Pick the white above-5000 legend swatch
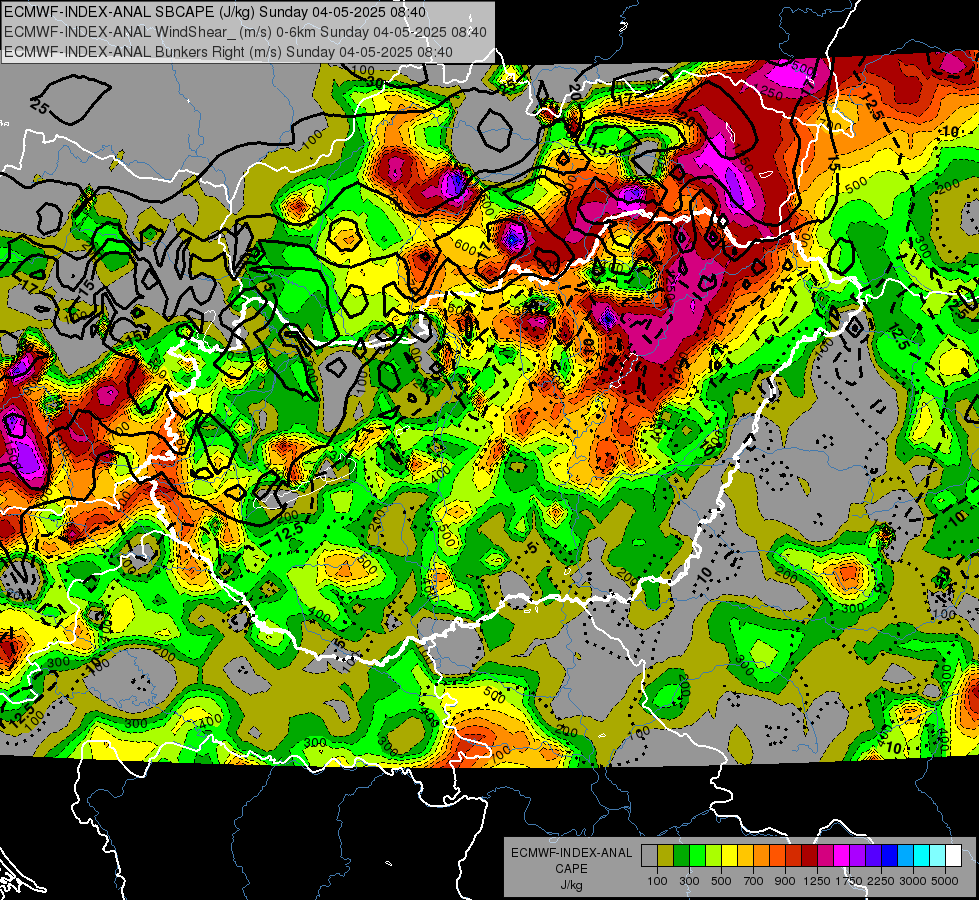Viewport: 979px width, 900px height. [953, 856]
